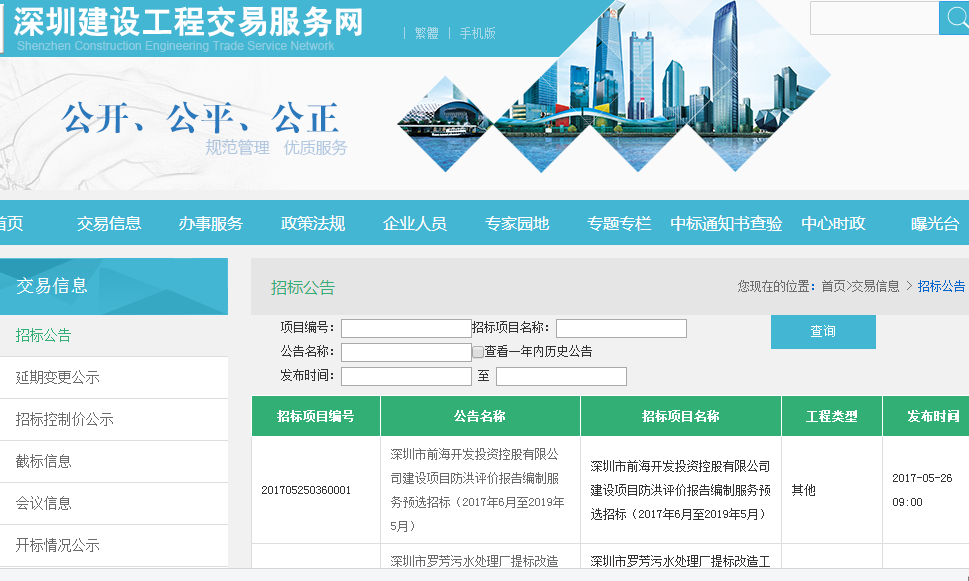The image size is (969, 581).
Task: Click the 工程类型 column header
Action: coord(832,416)
